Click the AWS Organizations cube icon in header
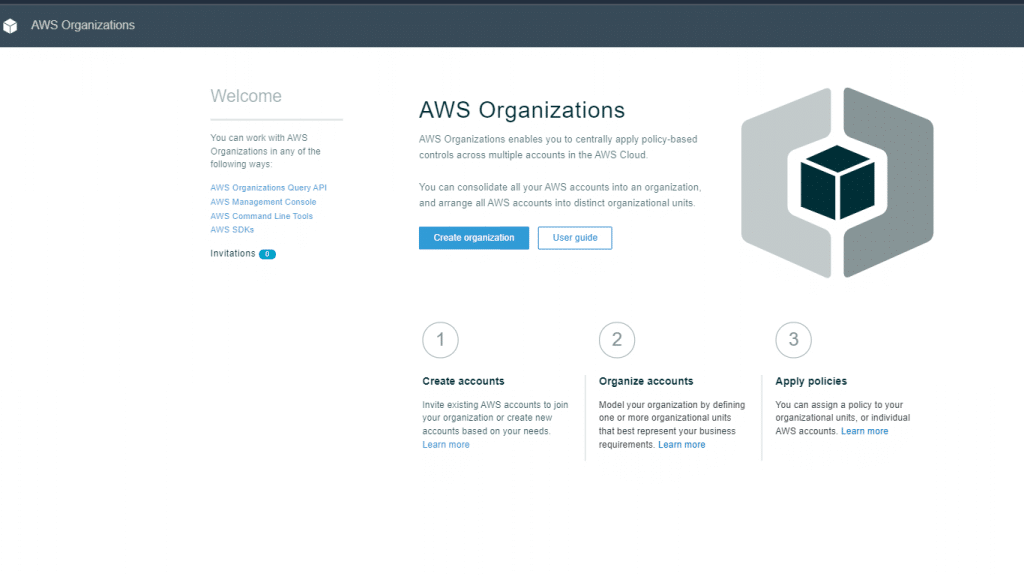Image resolution: width=1024 pixels, height=576 pixels. [x=10, y=26]
